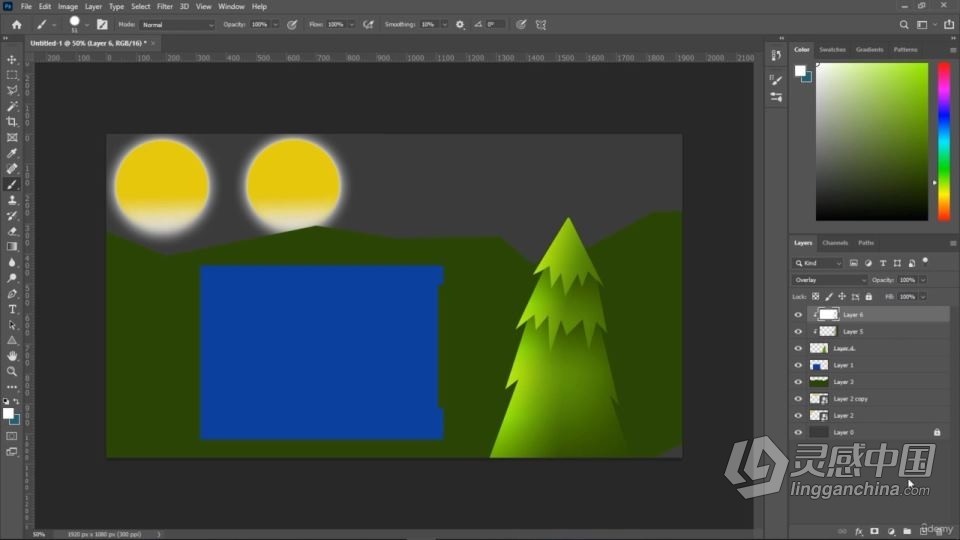
Task: Open the File menu
Action: 26,6
